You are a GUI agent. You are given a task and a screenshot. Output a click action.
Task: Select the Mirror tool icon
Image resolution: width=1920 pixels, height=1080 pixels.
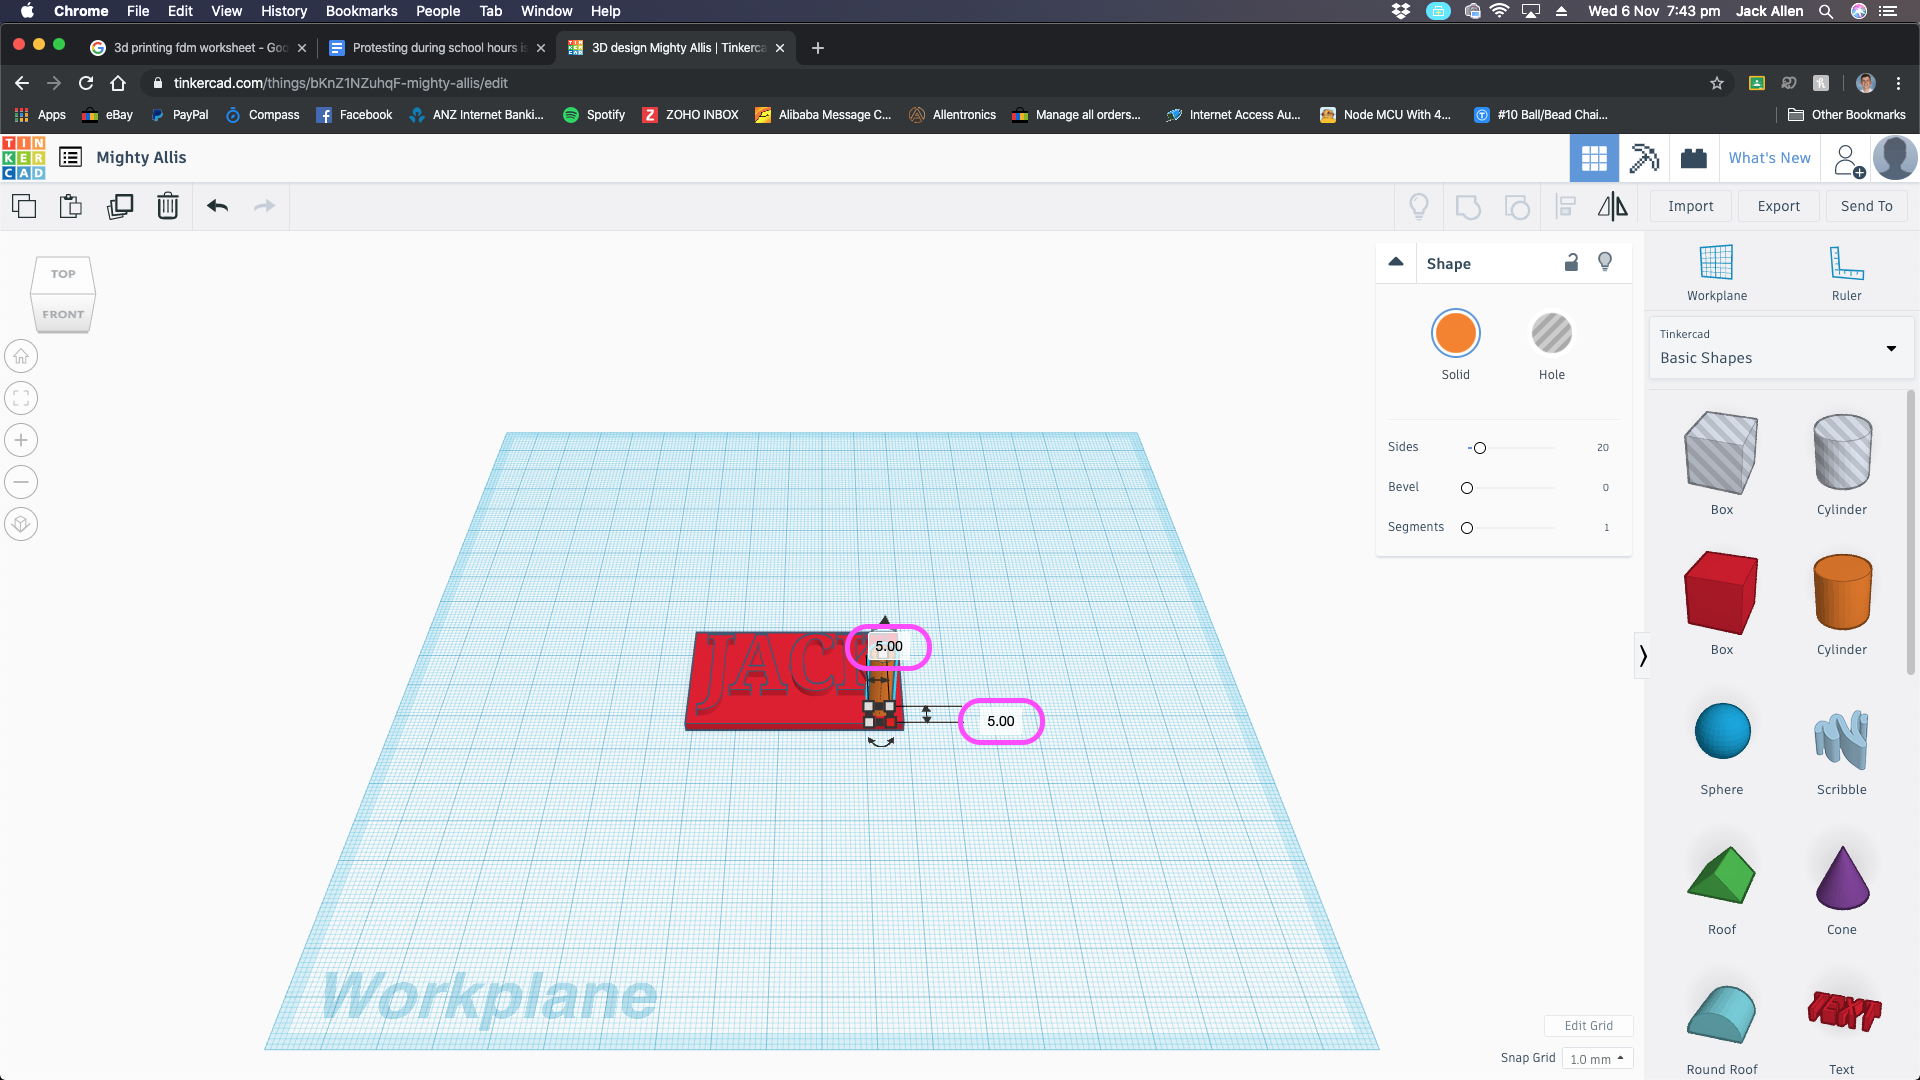[1614, 206]
